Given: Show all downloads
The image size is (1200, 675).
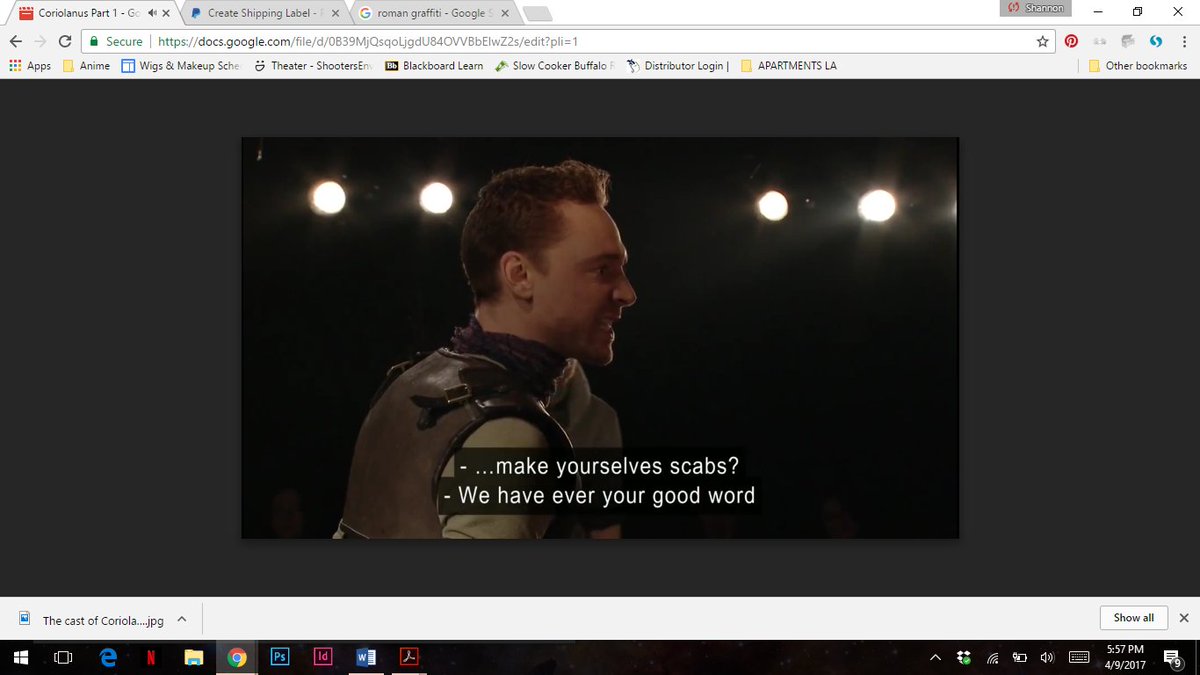Looking at the screenshot, I should [x=1133, y=618].
